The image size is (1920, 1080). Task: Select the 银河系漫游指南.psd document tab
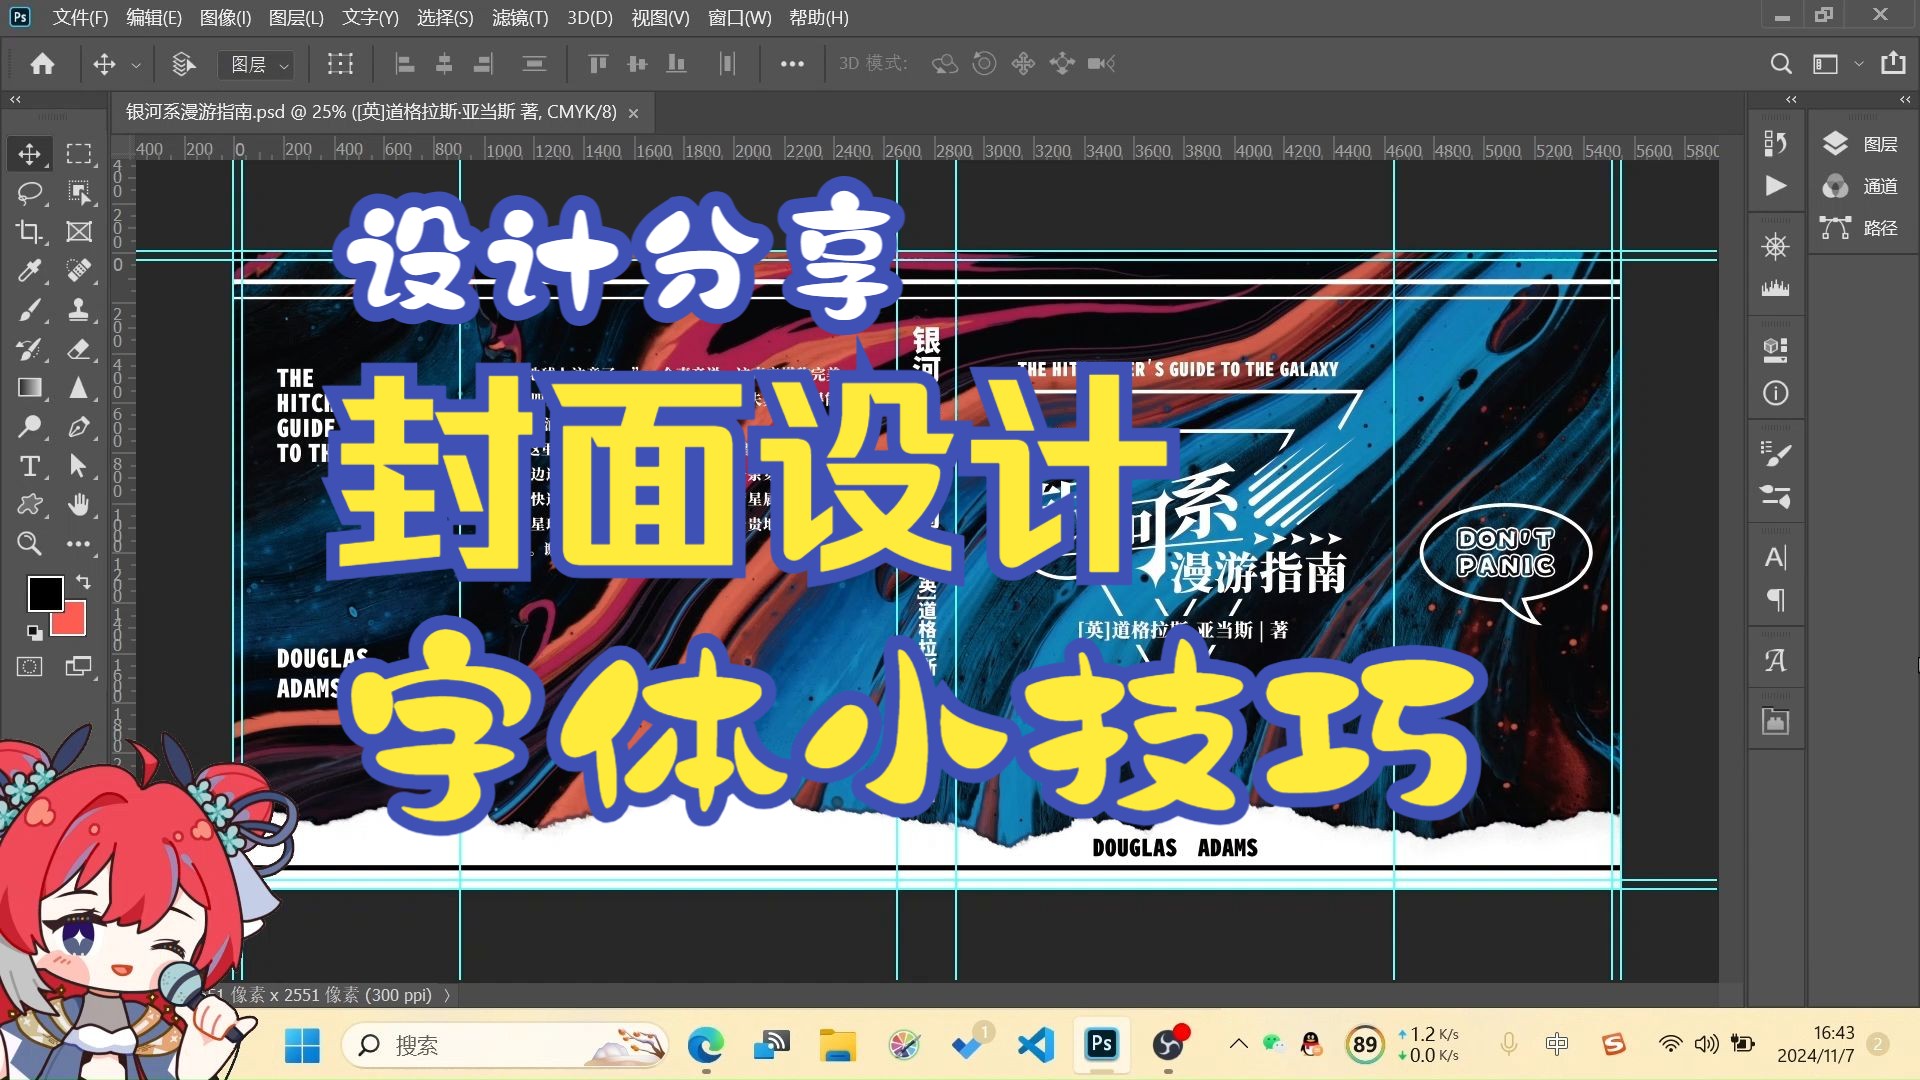[371, 112]
